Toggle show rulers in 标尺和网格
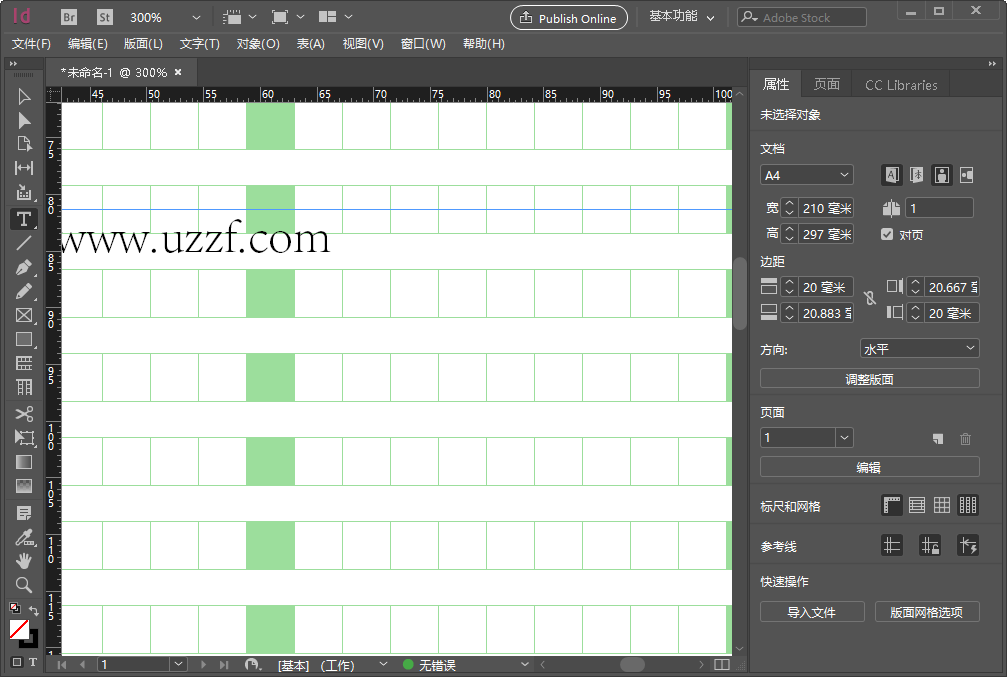This screenshot has height=677, width=1007. [x=891, y=506]
